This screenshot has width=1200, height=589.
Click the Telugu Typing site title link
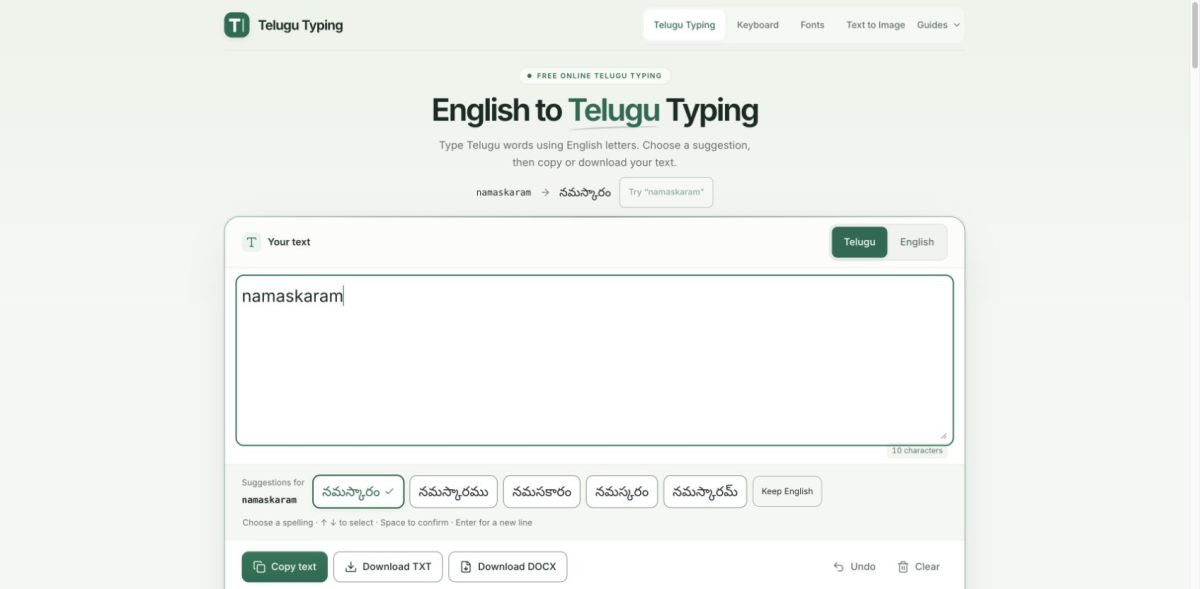(x=300, y=25)
